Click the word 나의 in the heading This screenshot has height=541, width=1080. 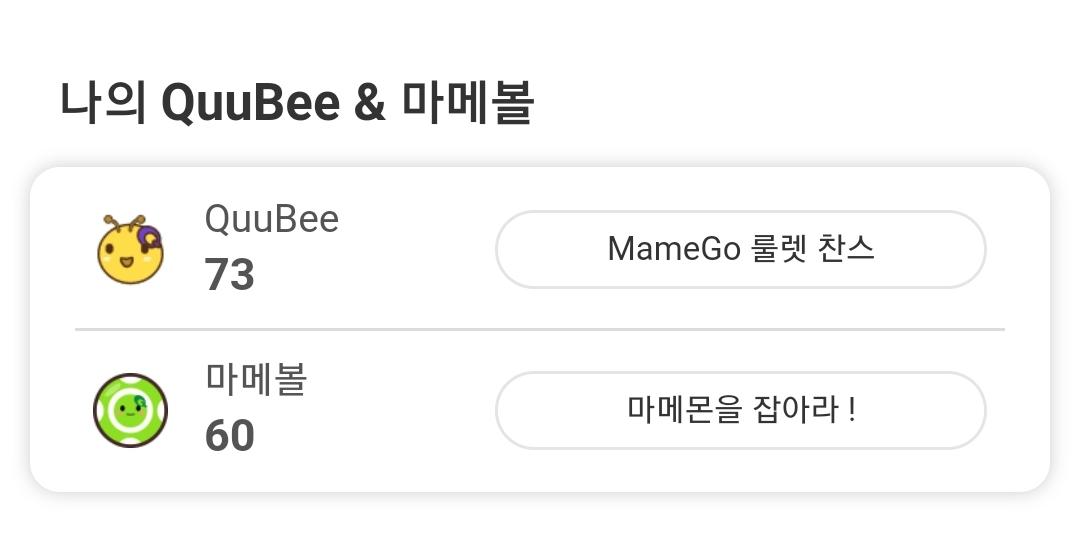click(x=104, y=103)
